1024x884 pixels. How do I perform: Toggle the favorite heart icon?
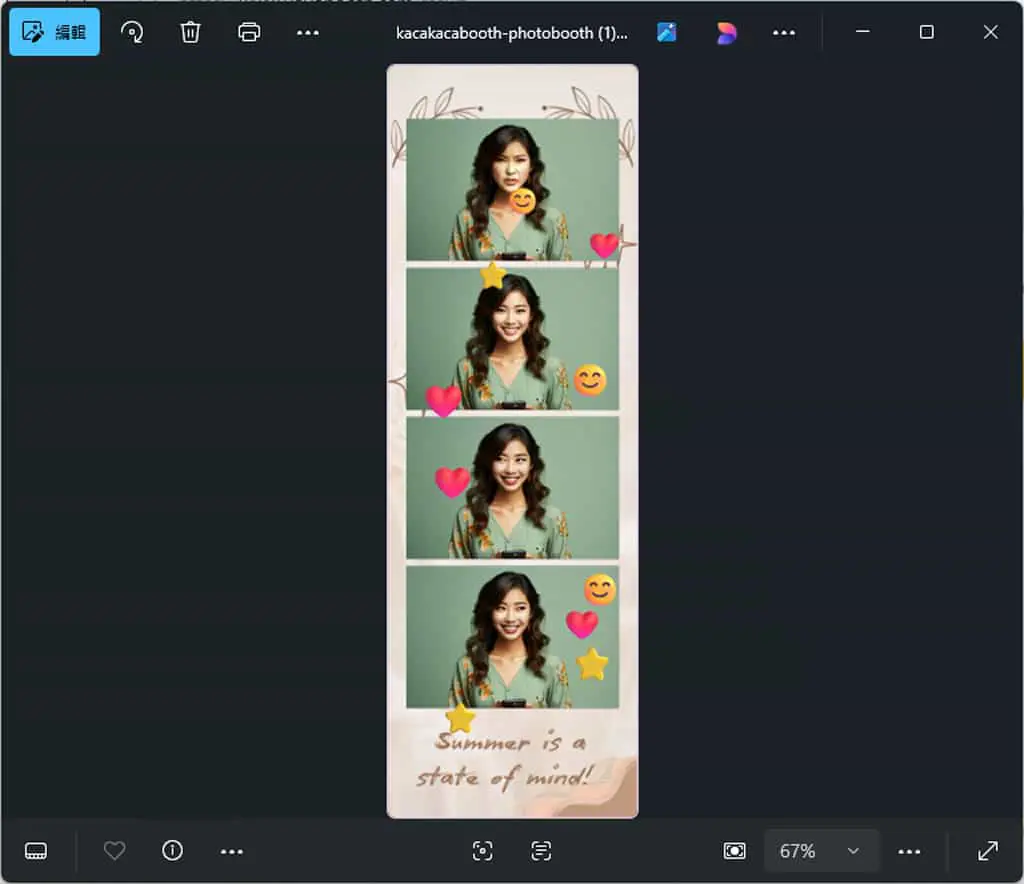(x=114, y=851)
